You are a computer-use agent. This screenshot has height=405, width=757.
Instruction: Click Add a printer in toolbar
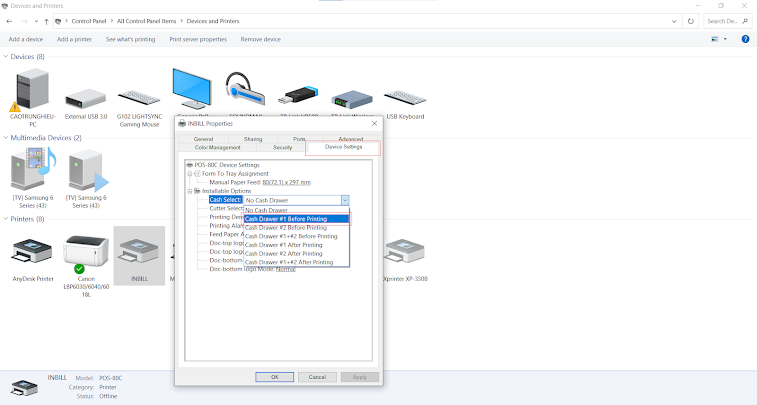(x=74, y=39)
